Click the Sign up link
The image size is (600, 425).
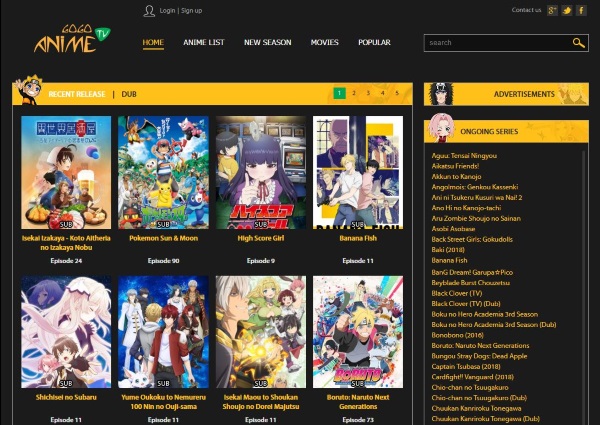pyautogui.click(x=192, y=10)
